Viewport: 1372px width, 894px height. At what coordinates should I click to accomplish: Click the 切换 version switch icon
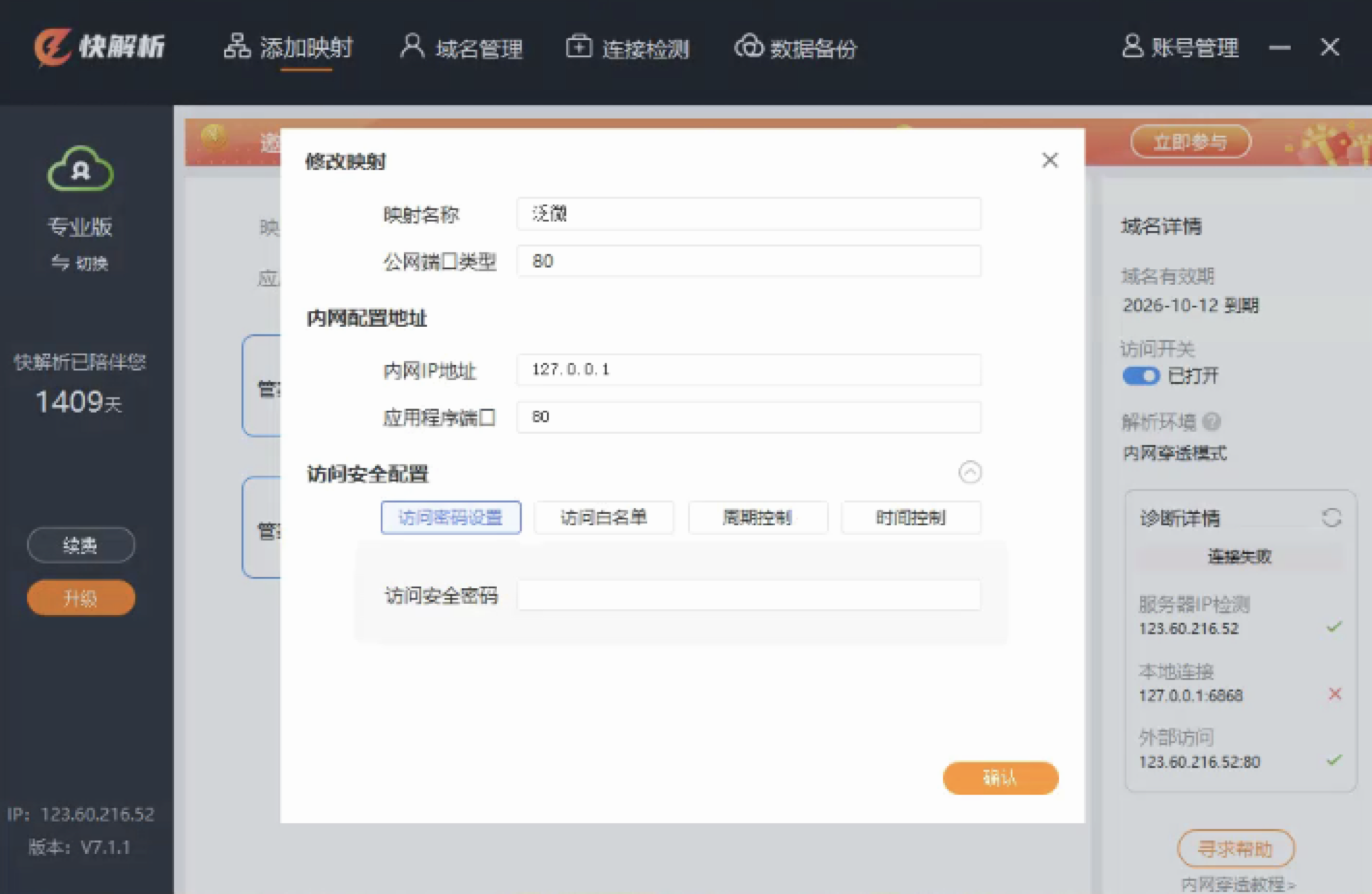click(x=61, y=263)
